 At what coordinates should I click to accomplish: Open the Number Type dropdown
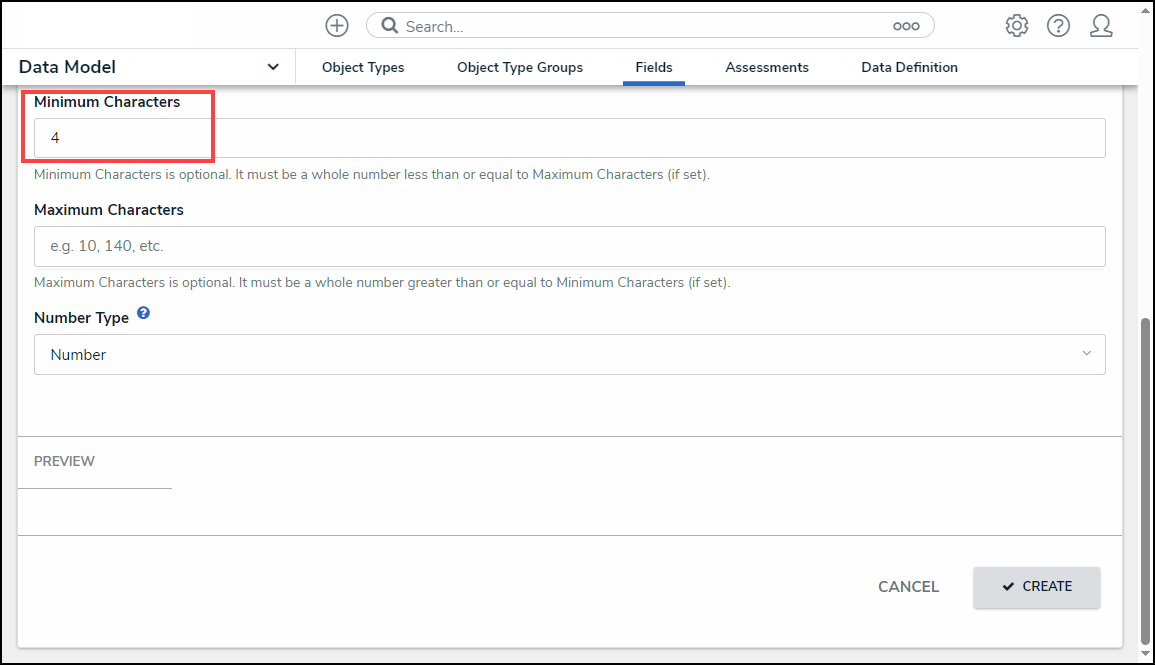click(569, 354)
